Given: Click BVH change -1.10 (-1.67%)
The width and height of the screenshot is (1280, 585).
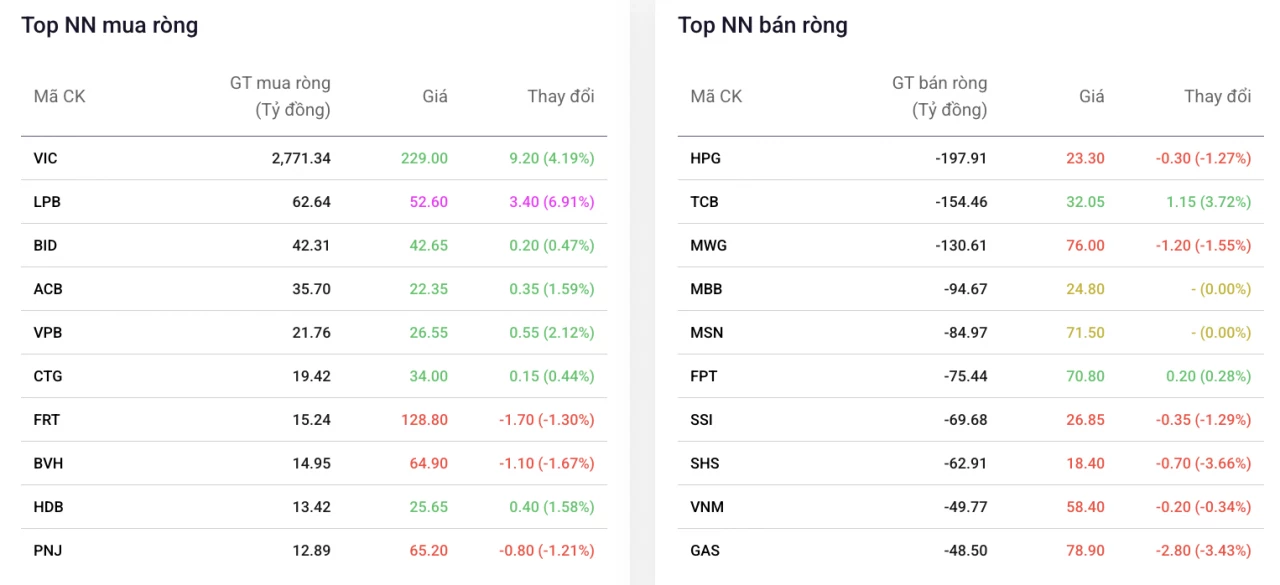Looking at the screenshot, I should coord(547,464).
